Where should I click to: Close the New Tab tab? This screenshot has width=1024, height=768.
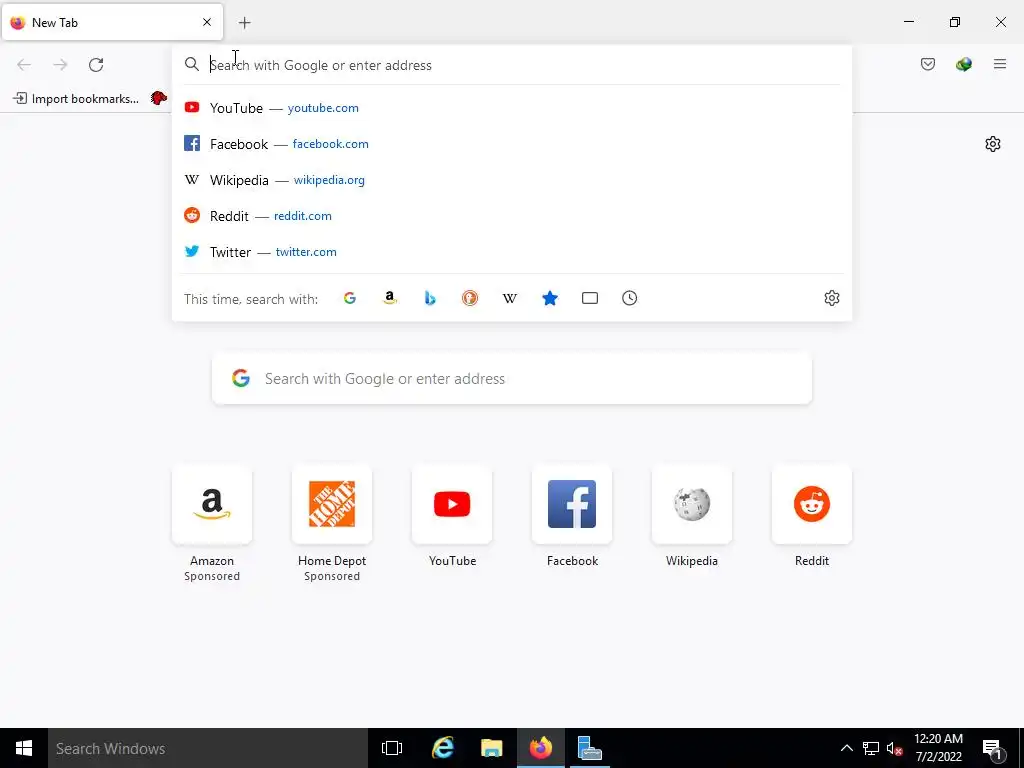point(207,22)
